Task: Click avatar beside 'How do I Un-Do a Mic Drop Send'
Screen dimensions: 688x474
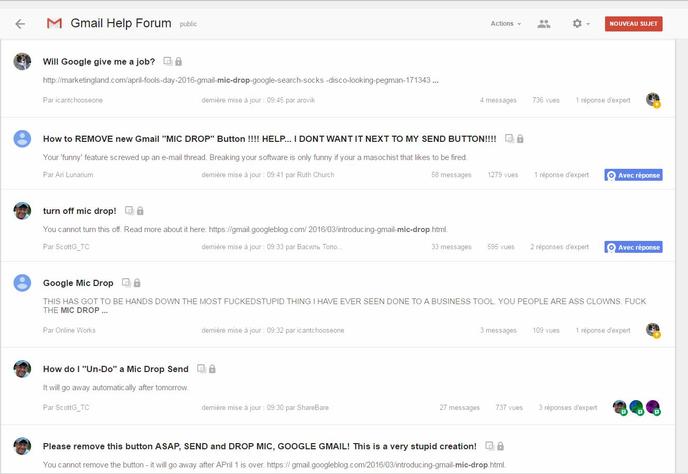Action: pyautogui.click(x=22, y=369)
